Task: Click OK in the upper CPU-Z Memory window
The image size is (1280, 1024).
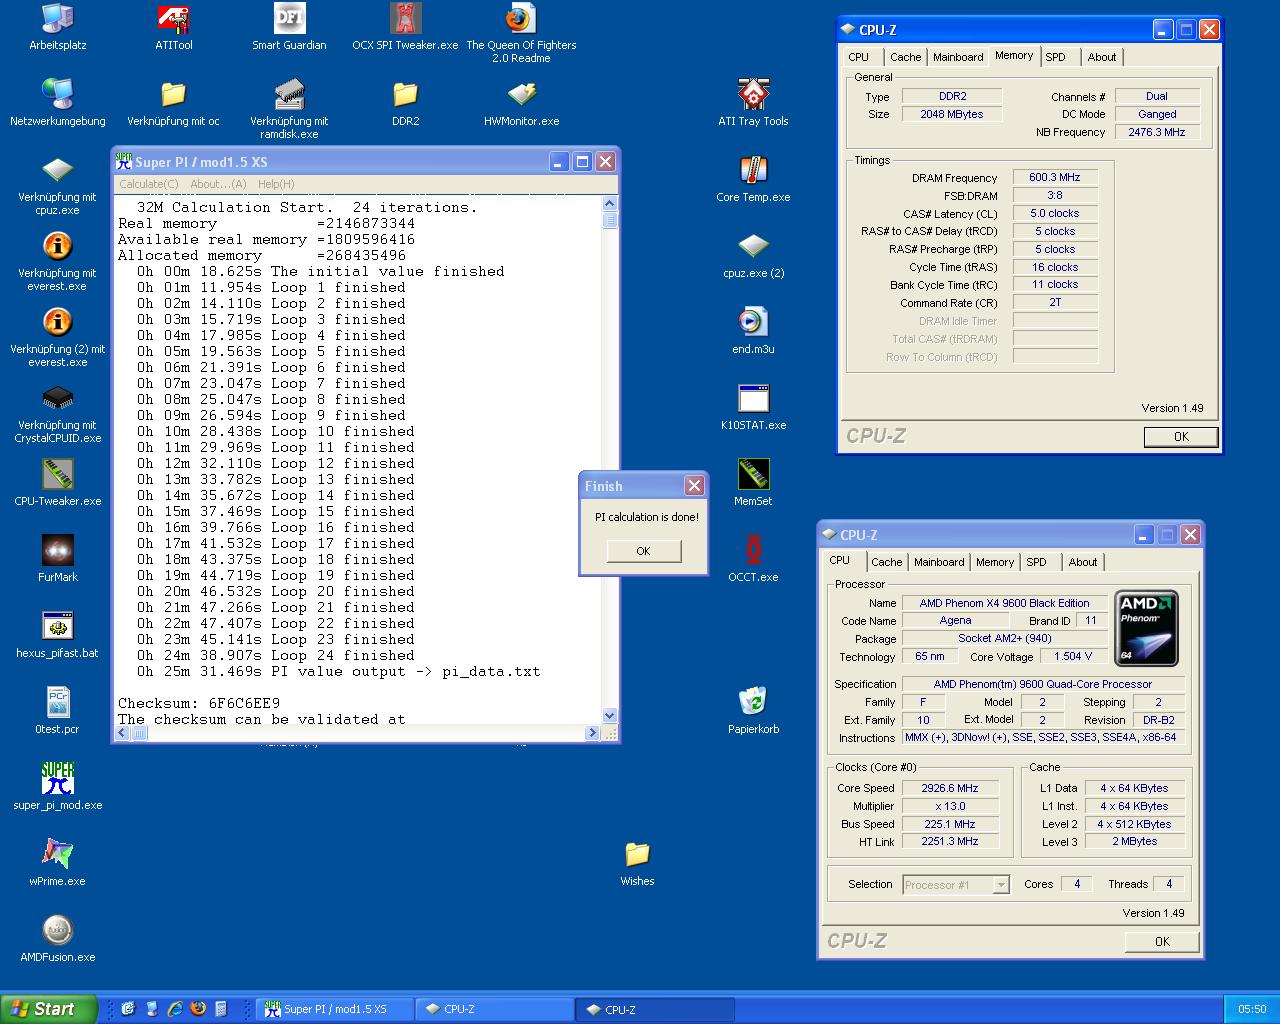Action: point(1181,436)
